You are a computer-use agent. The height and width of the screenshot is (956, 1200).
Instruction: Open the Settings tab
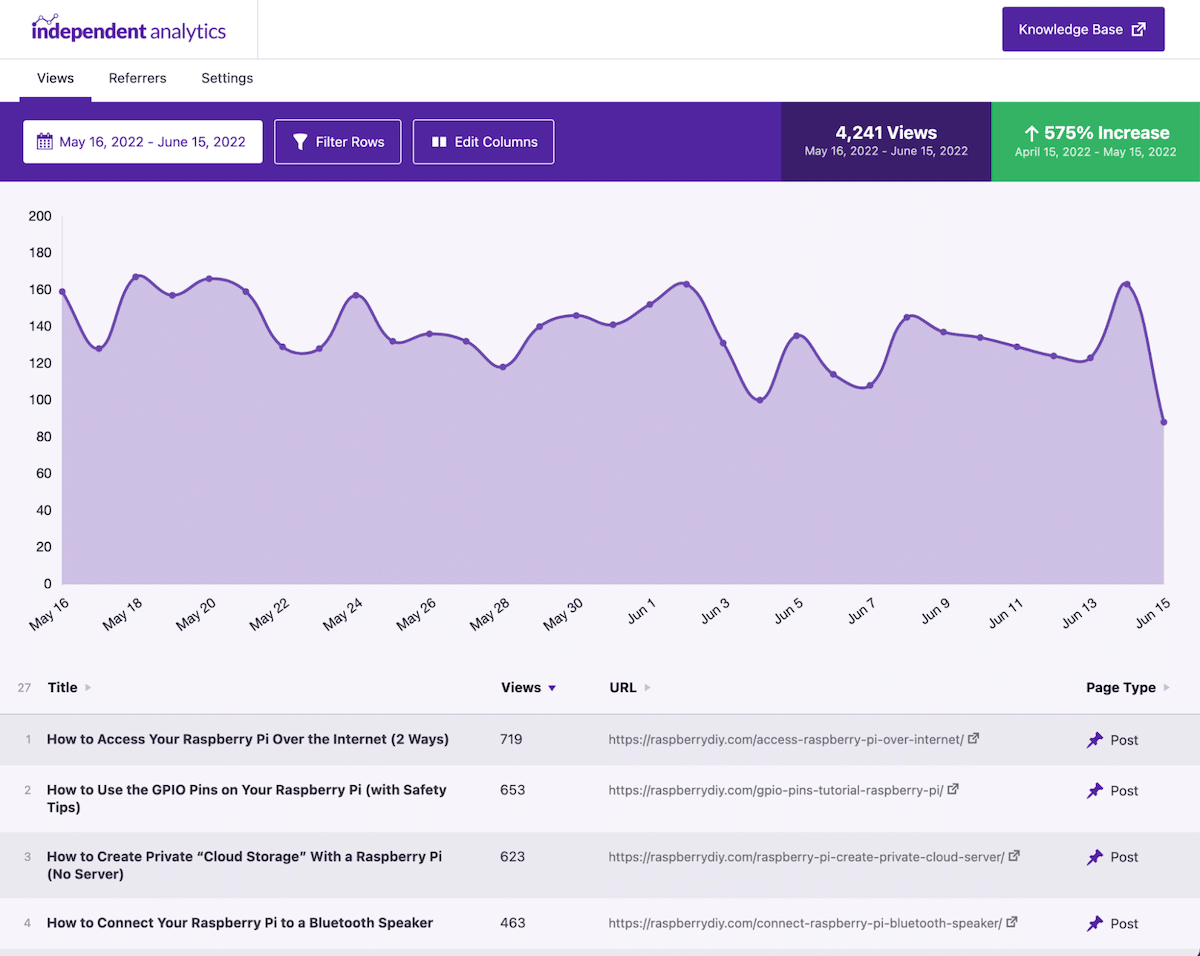click(226, 78)
